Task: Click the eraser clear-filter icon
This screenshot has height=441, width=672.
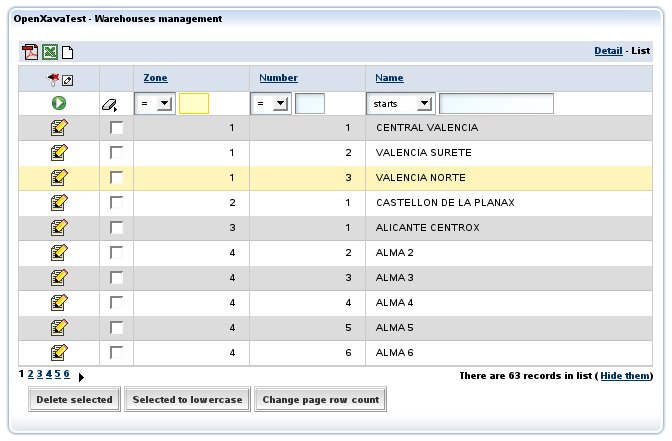Action: pyautogui.click(x=109, y=104)
